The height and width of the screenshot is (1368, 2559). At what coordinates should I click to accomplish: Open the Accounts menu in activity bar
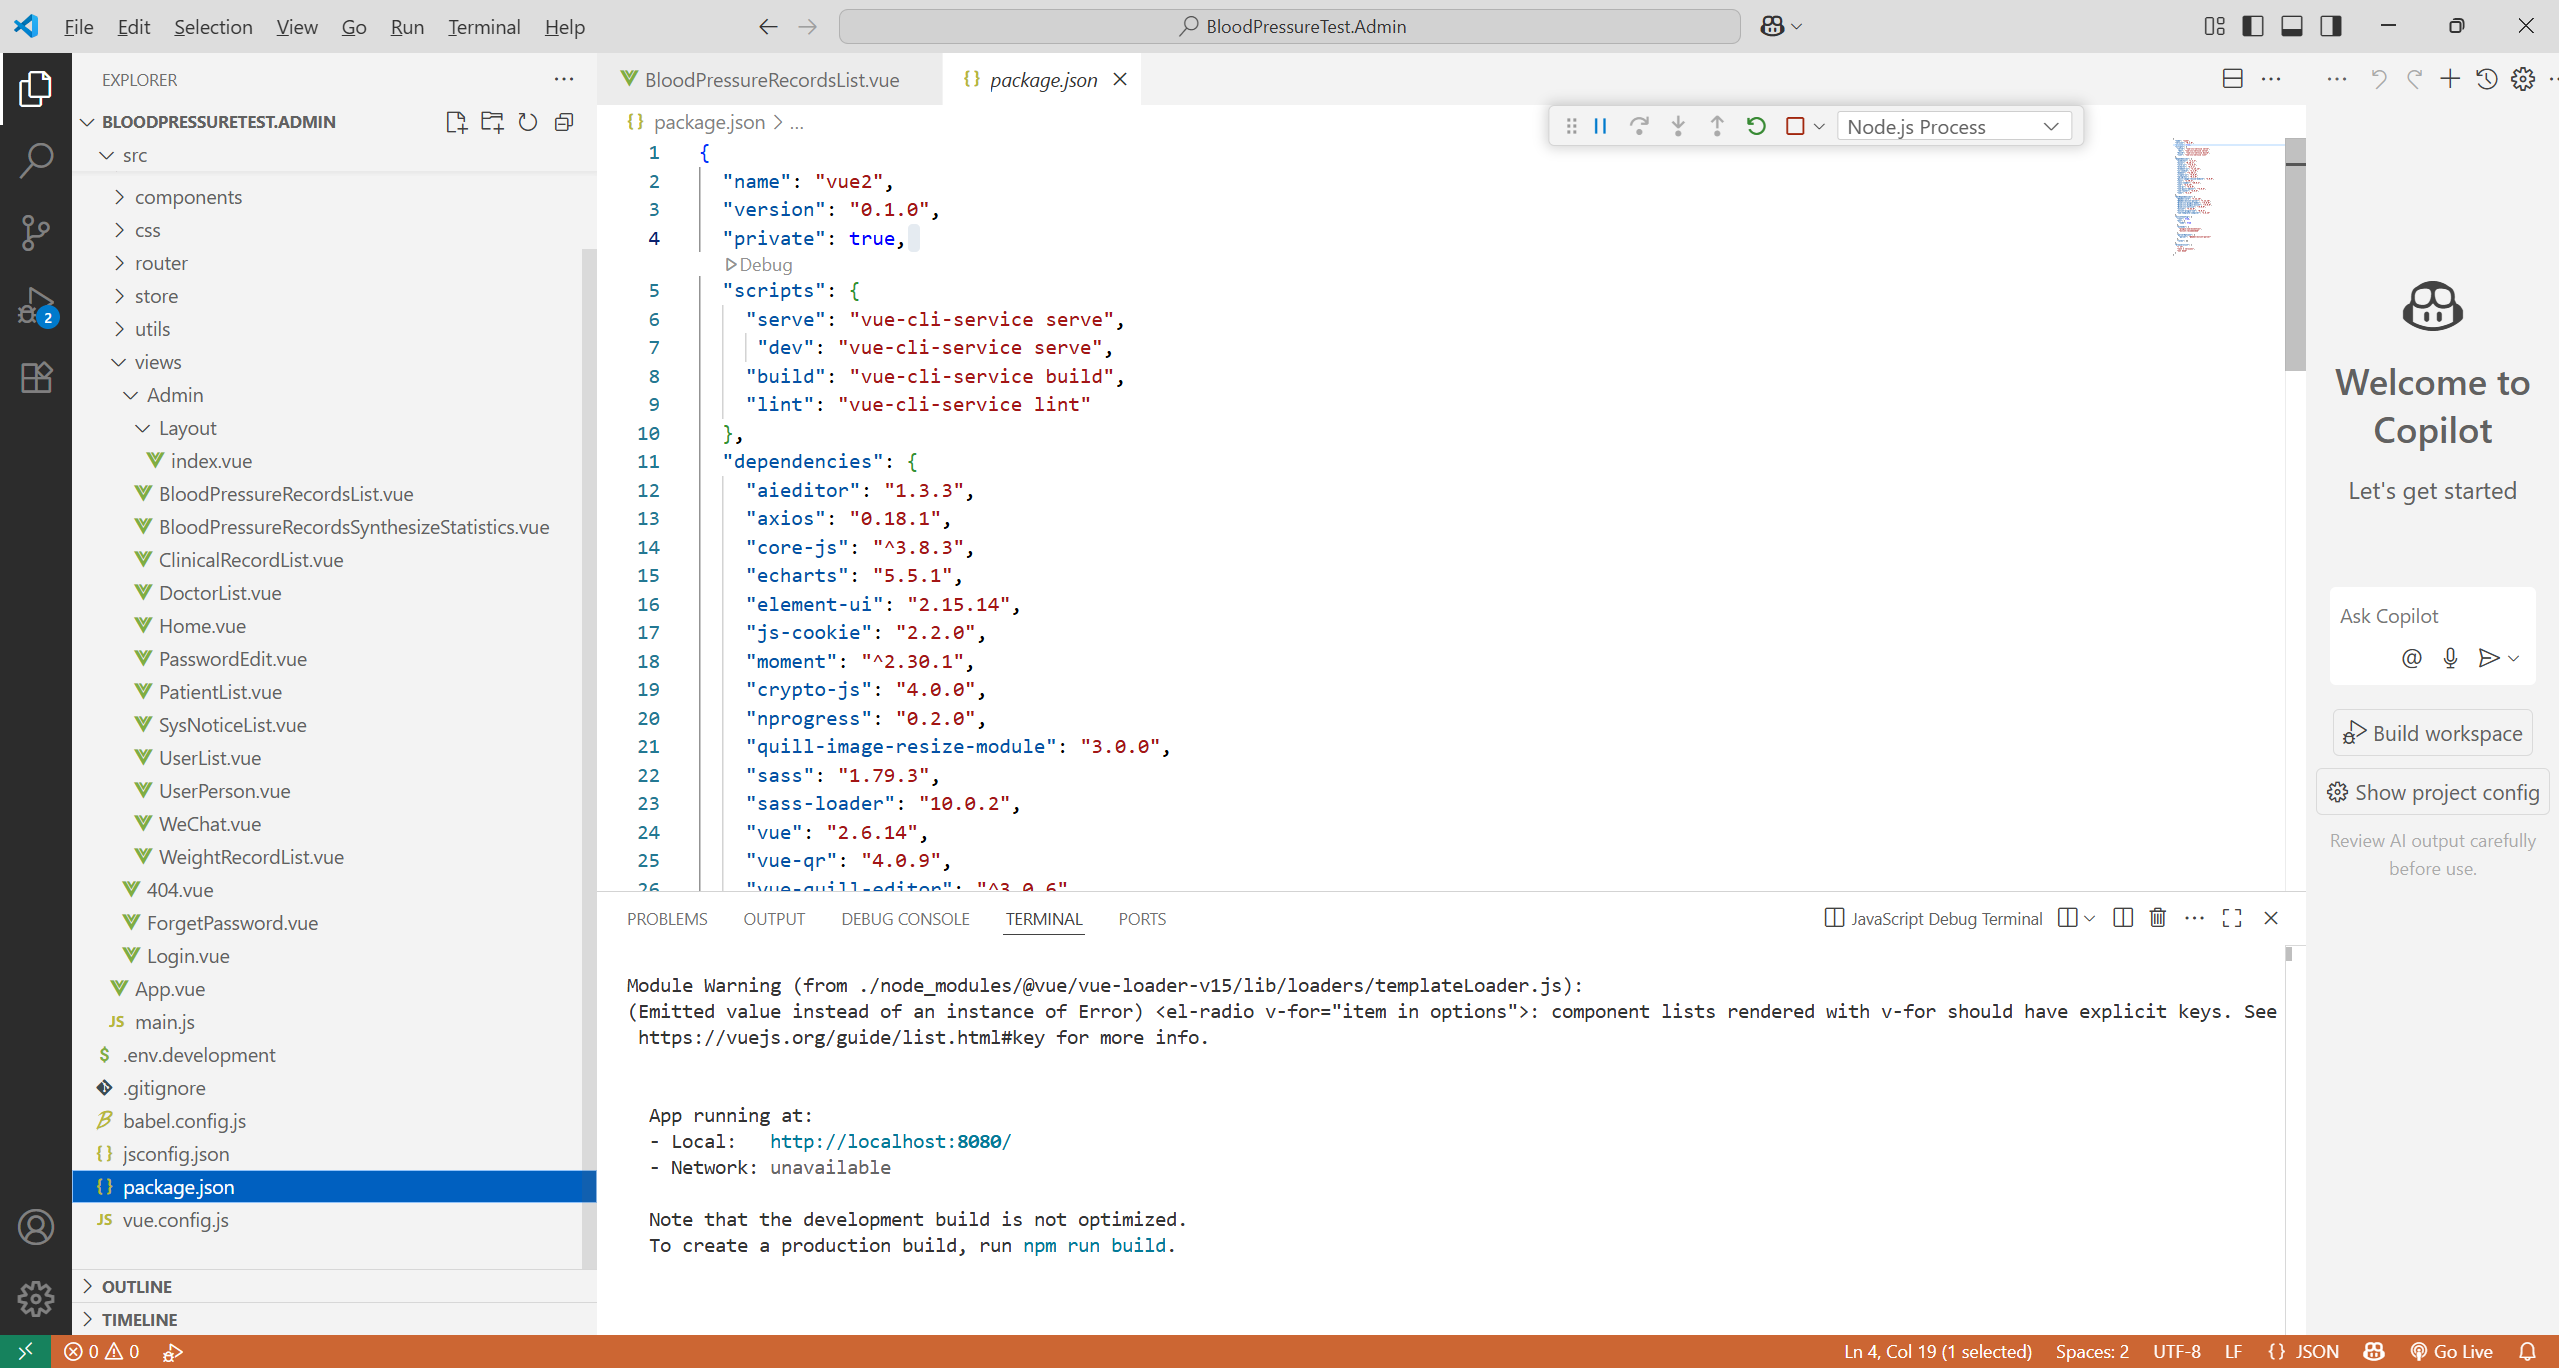click(36, 1227)
